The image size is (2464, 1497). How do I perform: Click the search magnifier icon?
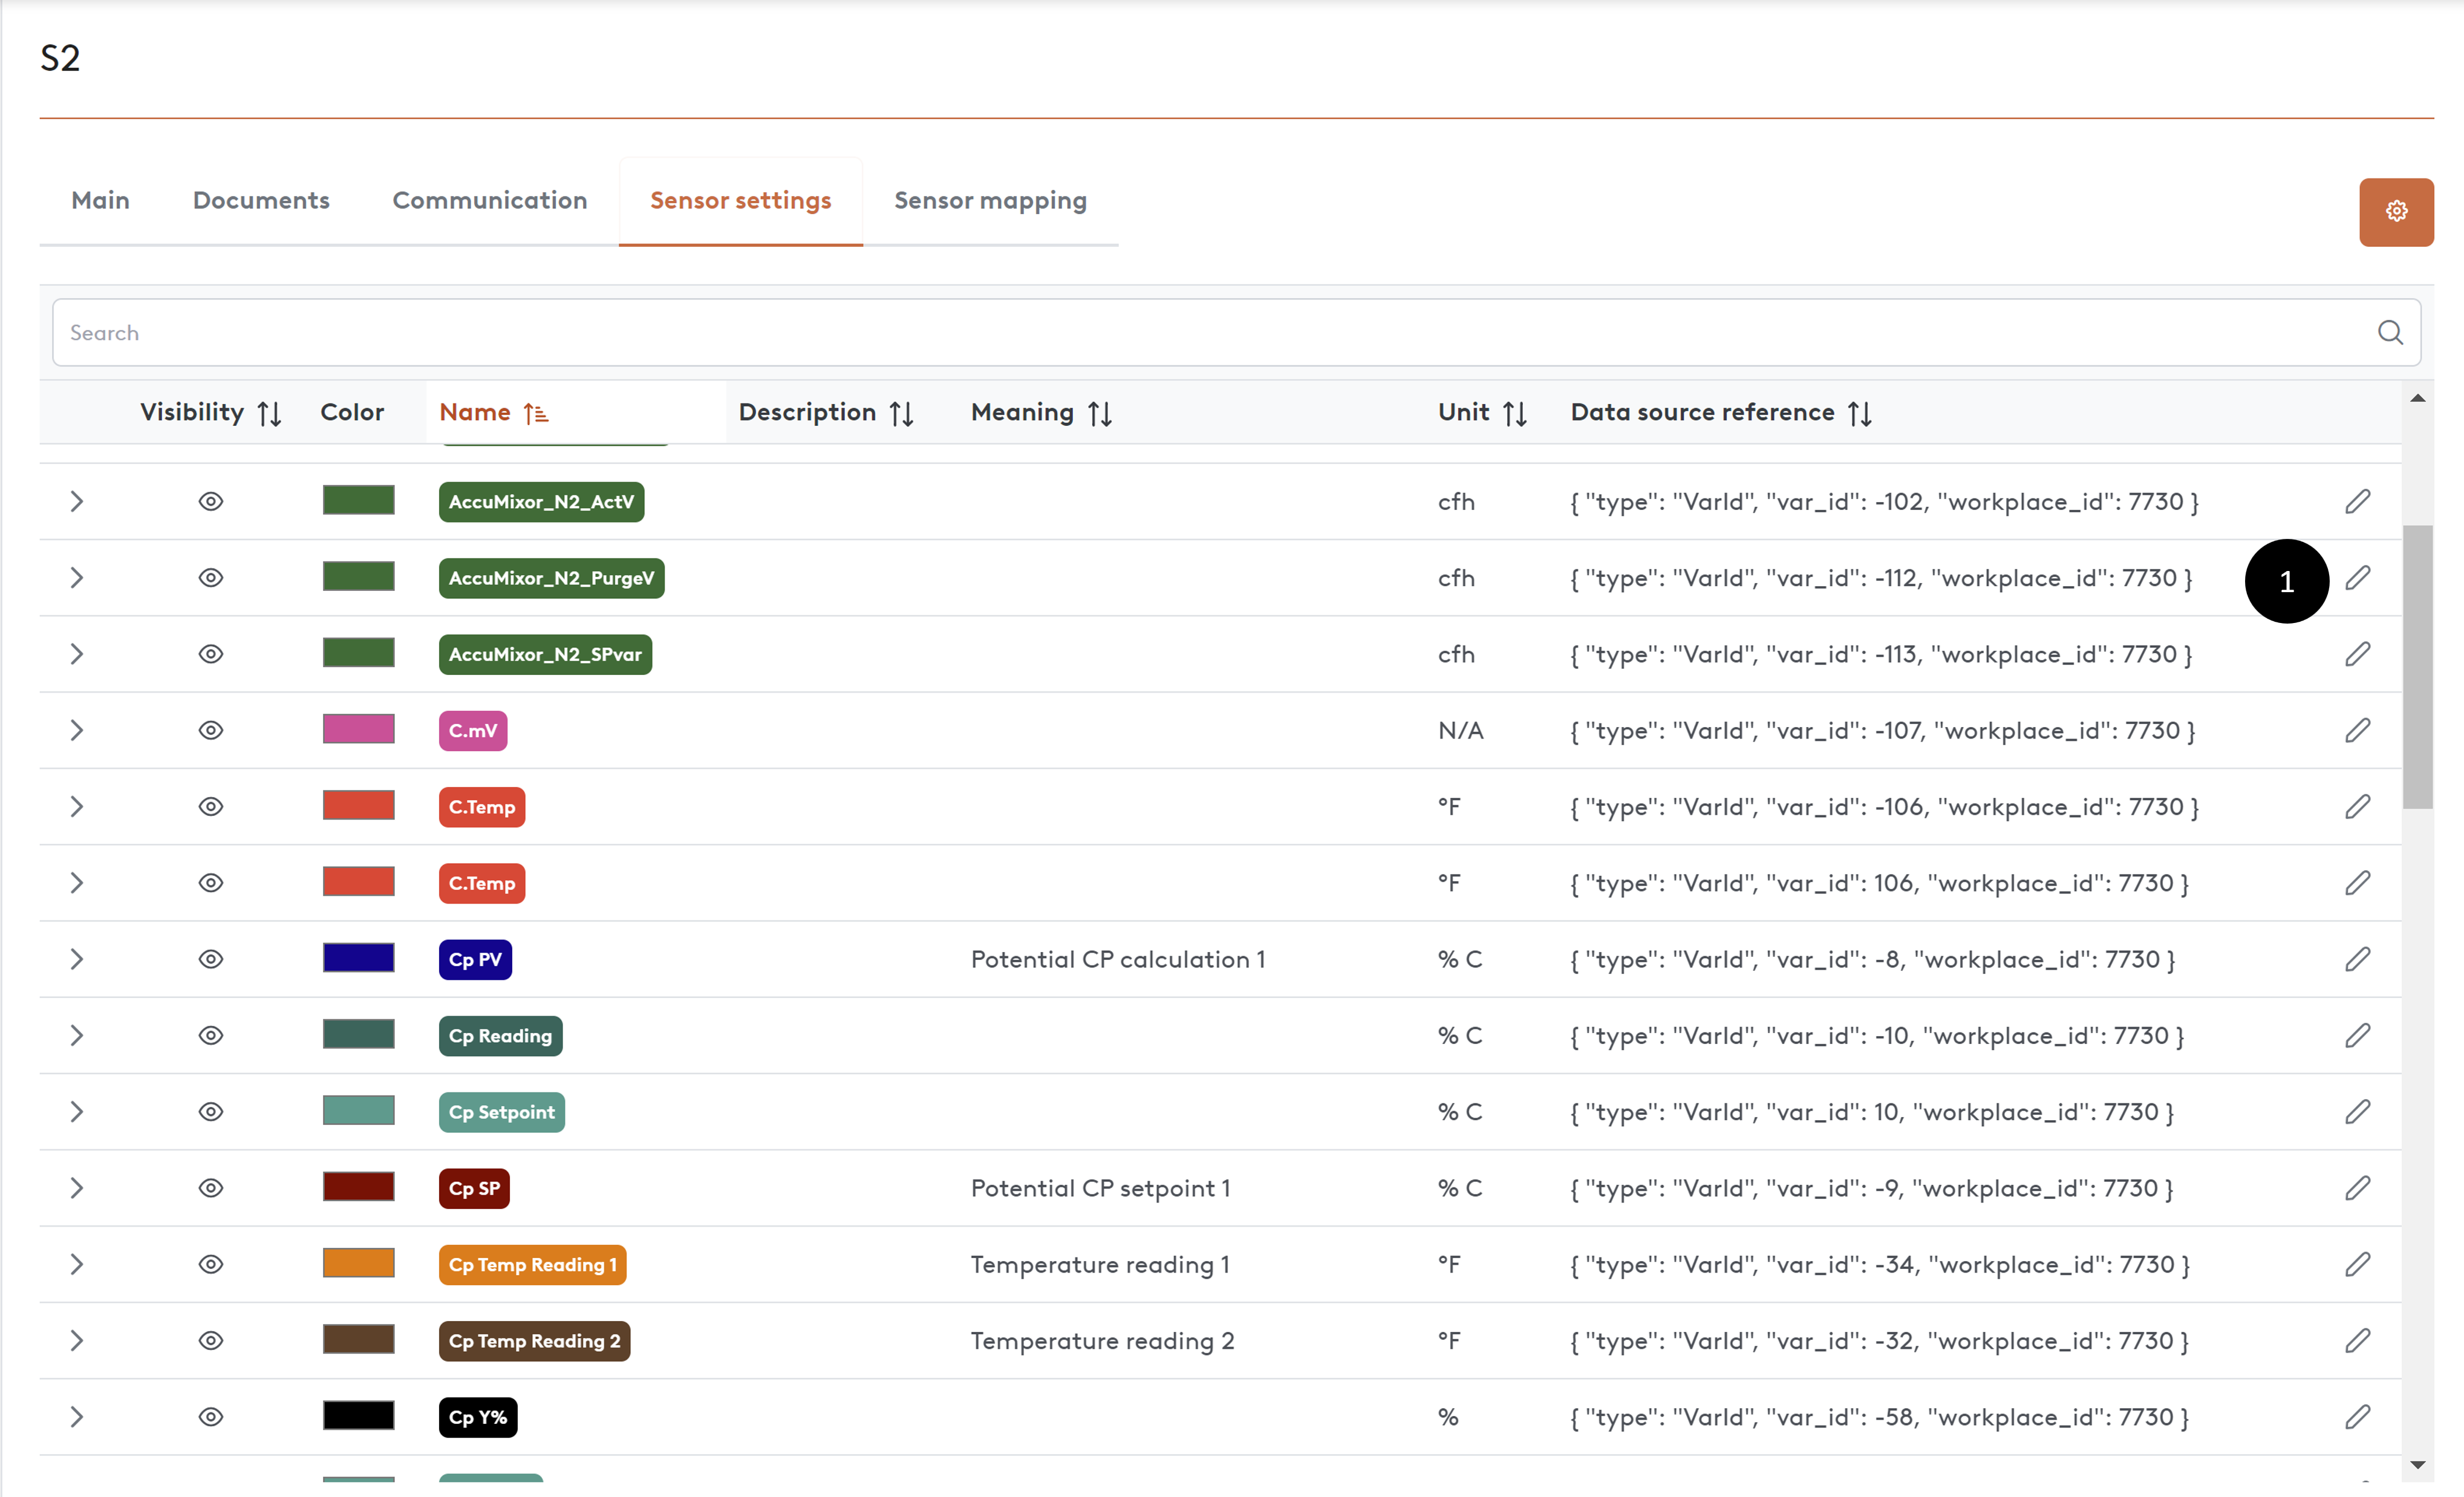2389,333
